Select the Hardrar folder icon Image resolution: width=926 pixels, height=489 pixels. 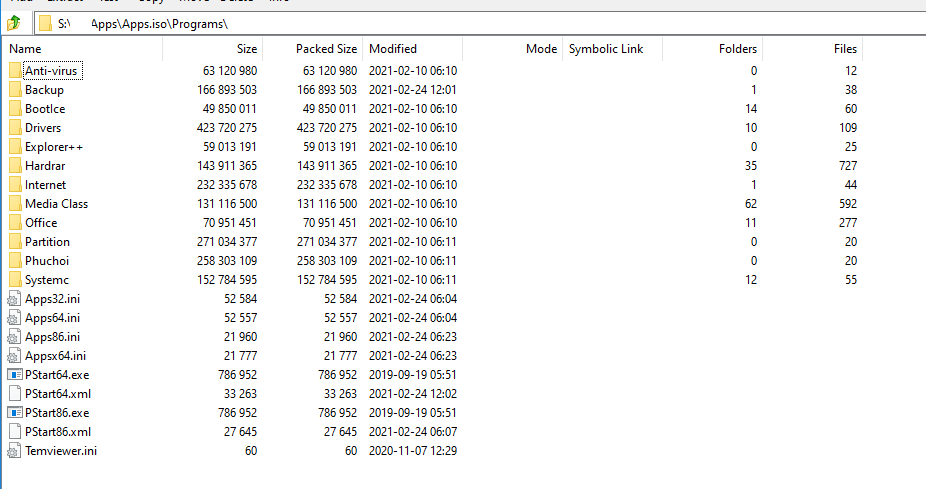point(15,166)
